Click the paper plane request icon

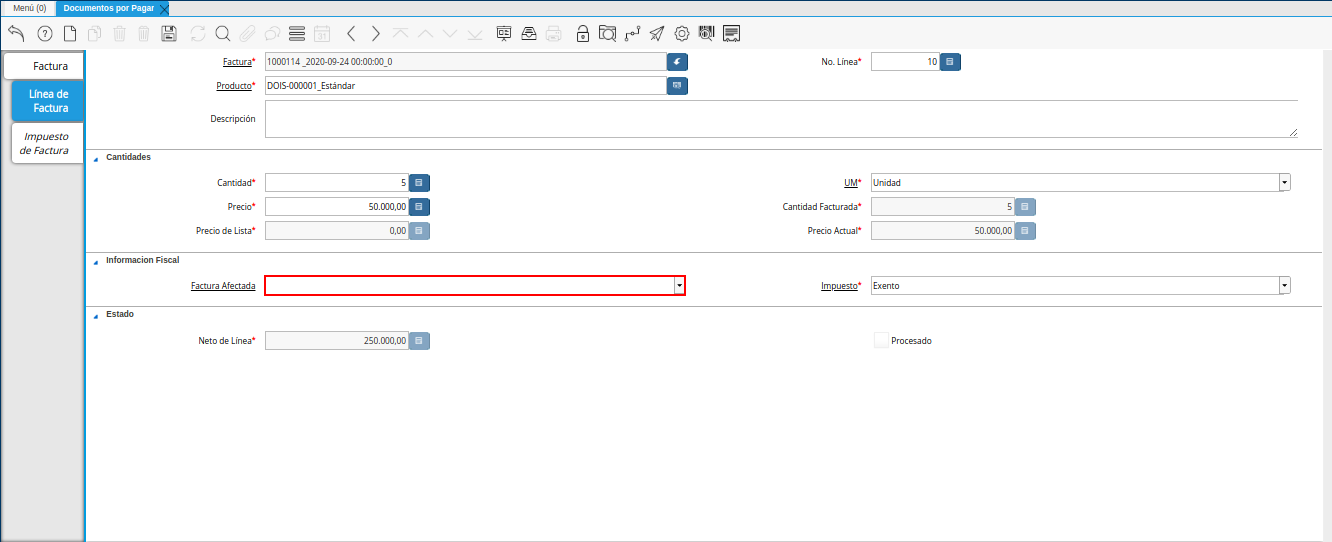coord(657,33)
